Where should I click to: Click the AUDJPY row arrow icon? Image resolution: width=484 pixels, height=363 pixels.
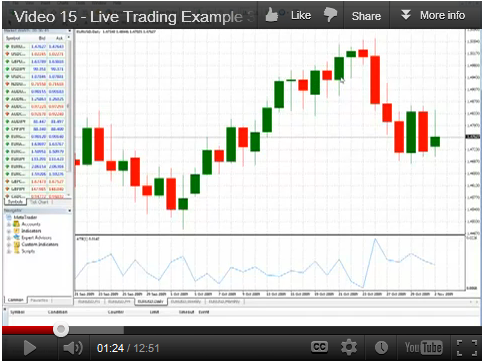[x=7, y=122]
